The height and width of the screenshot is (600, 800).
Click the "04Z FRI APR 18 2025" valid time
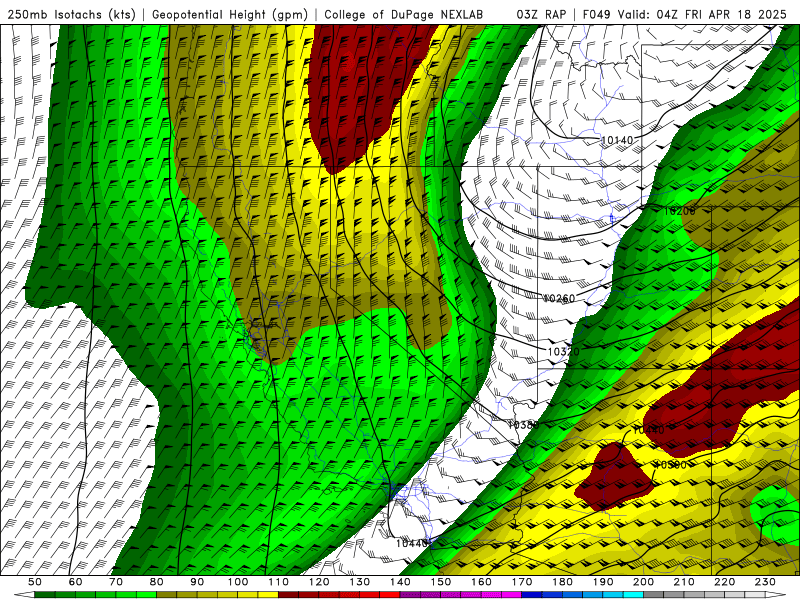pyautogui.click(x=722, y=14)
